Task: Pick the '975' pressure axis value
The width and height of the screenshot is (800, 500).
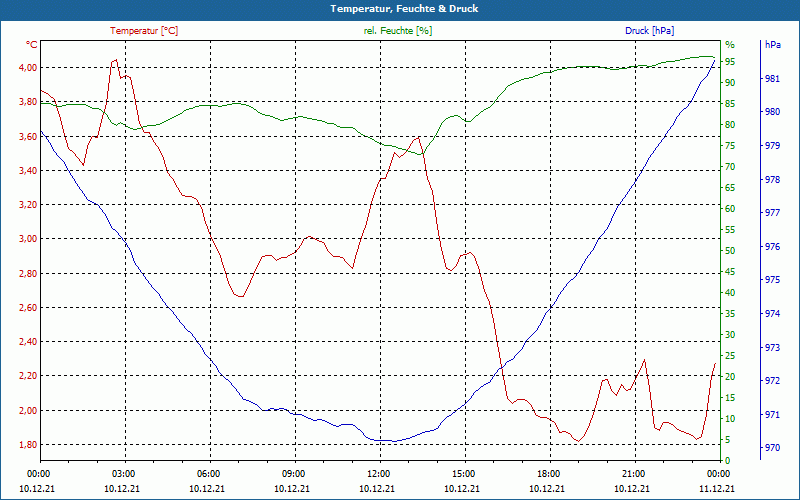Action: (x=772, y=280)
